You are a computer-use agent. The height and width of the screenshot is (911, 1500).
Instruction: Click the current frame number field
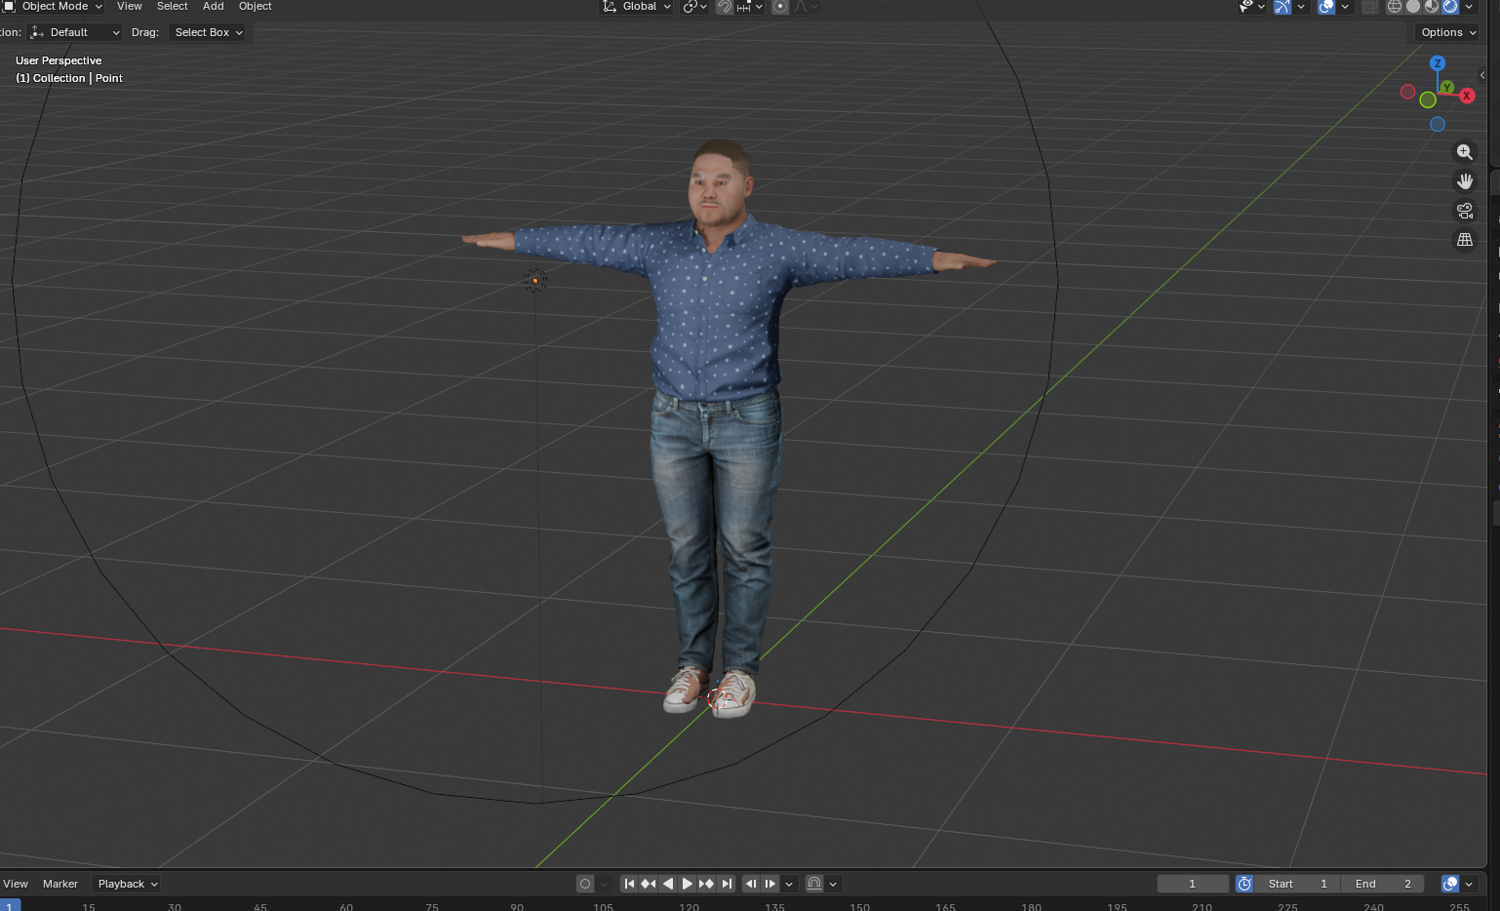pyautogui.click(x=1192, y=884)
